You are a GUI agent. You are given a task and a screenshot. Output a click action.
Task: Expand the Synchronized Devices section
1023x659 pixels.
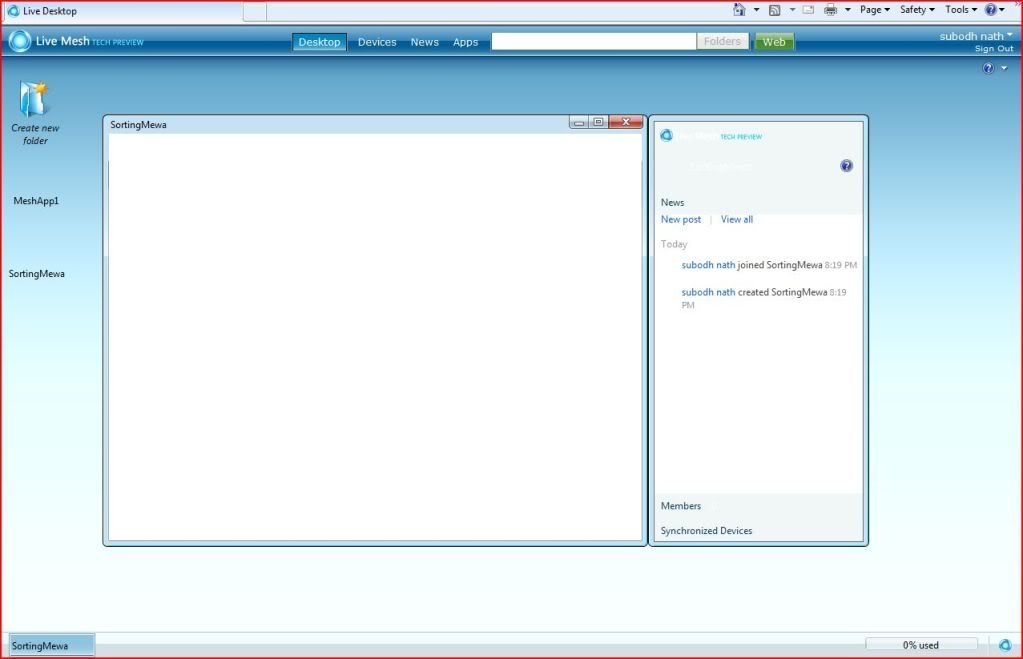tap(706, 530)
